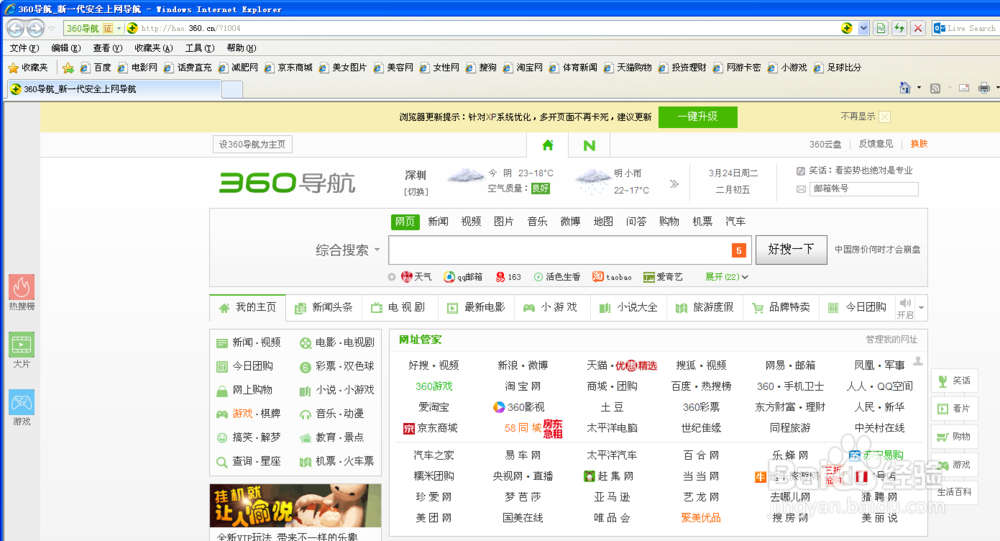Open the Favorites star button
1000x541 pixels.
[x=28, y=68]
